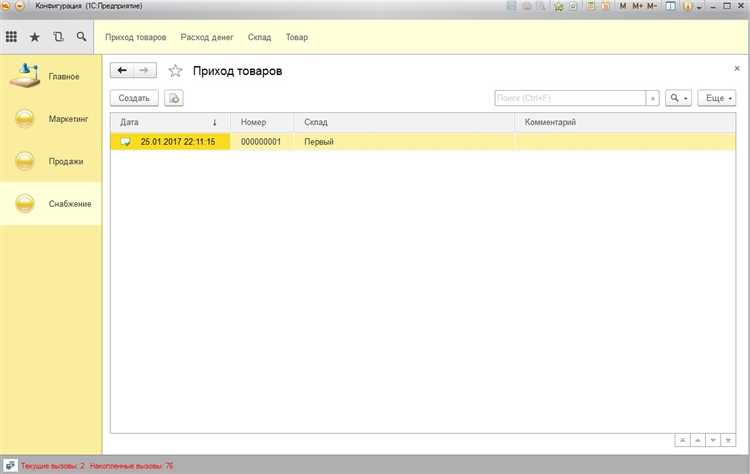This screenshot has height=474, width=750.
Task: Open Товар command link
Action: tap(297, 37)
